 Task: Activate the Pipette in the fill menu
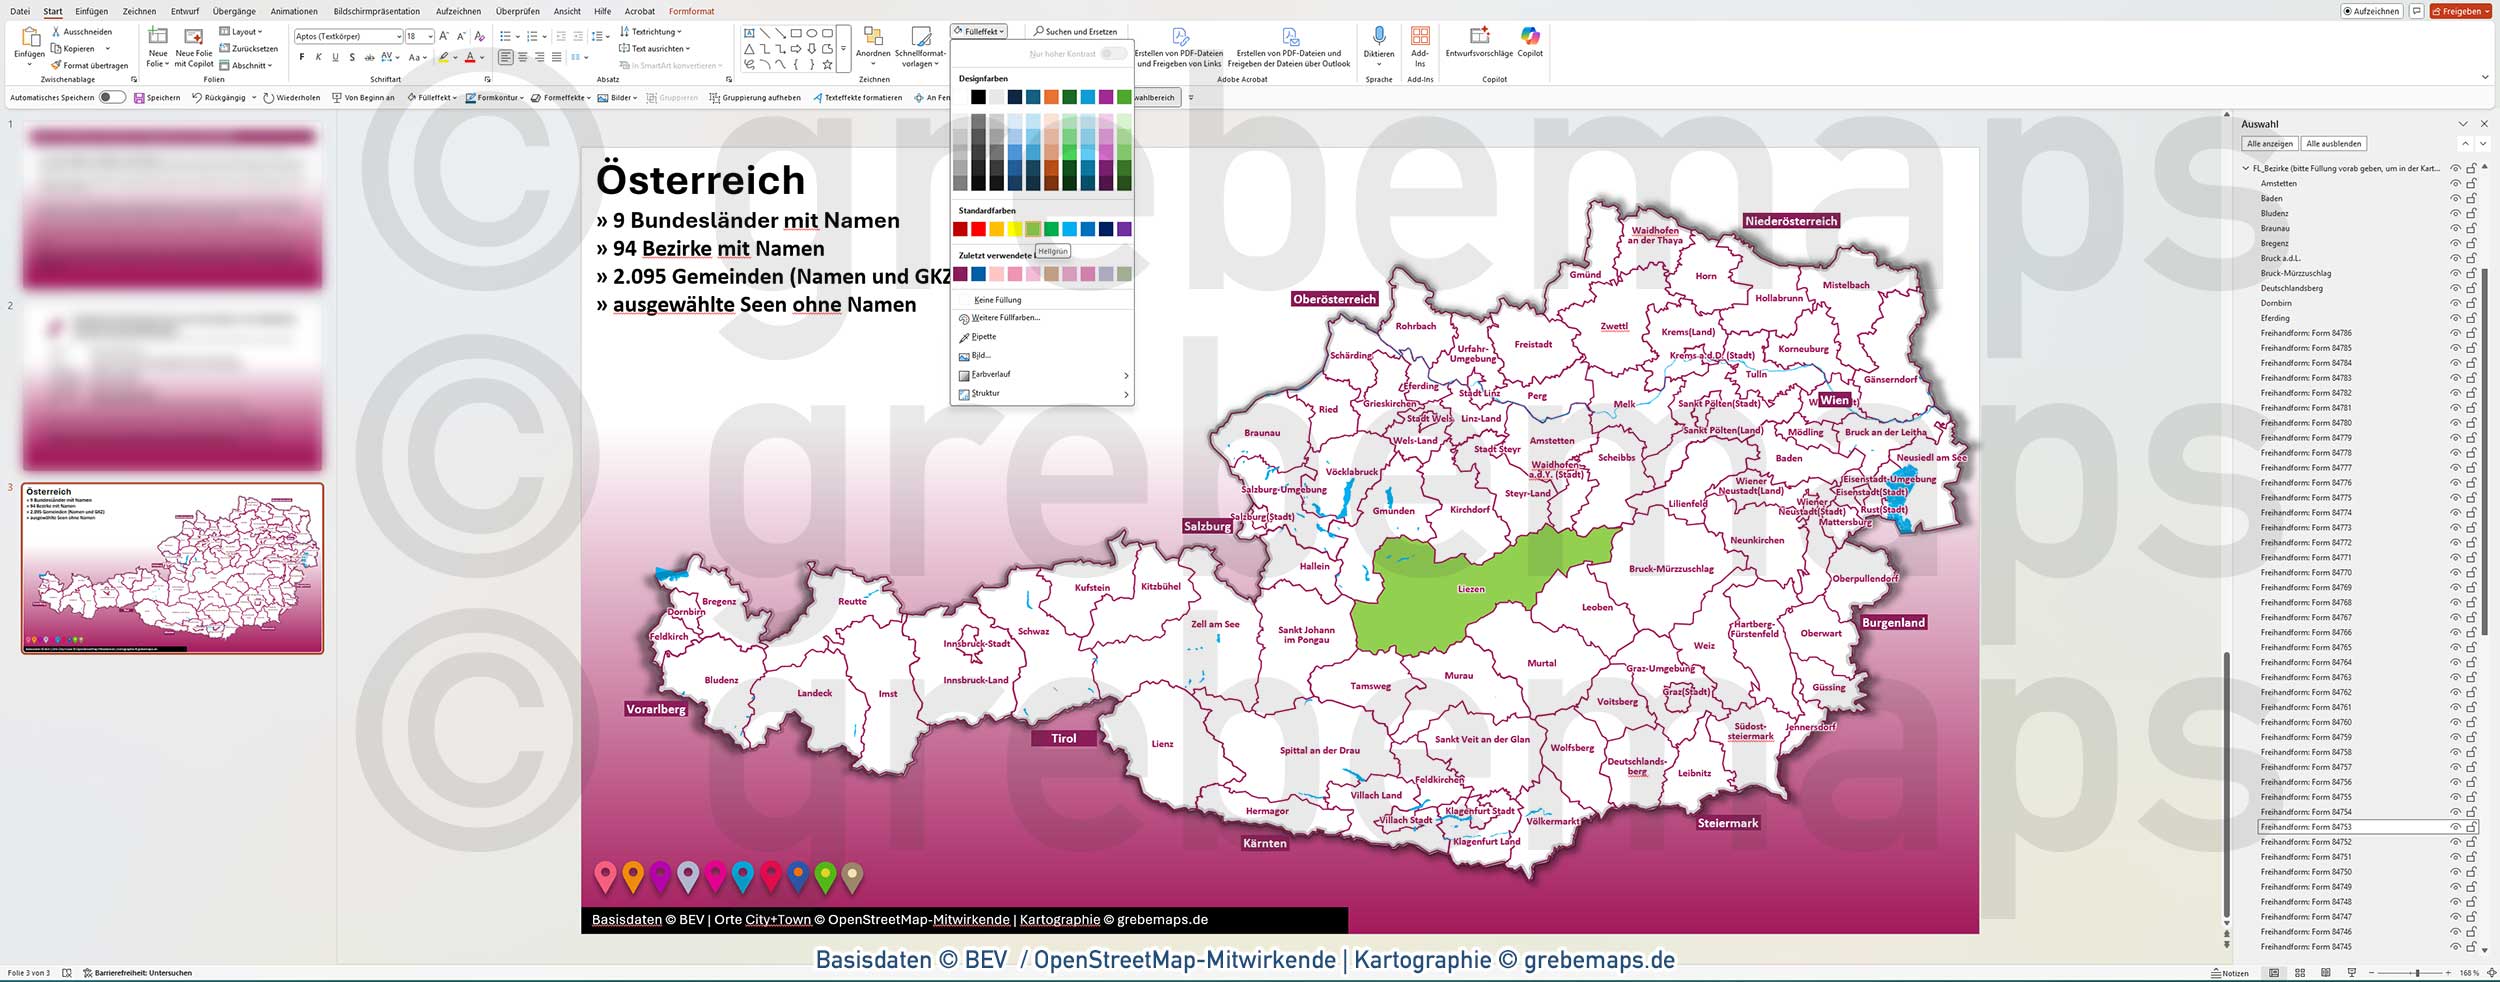point(981,337)
